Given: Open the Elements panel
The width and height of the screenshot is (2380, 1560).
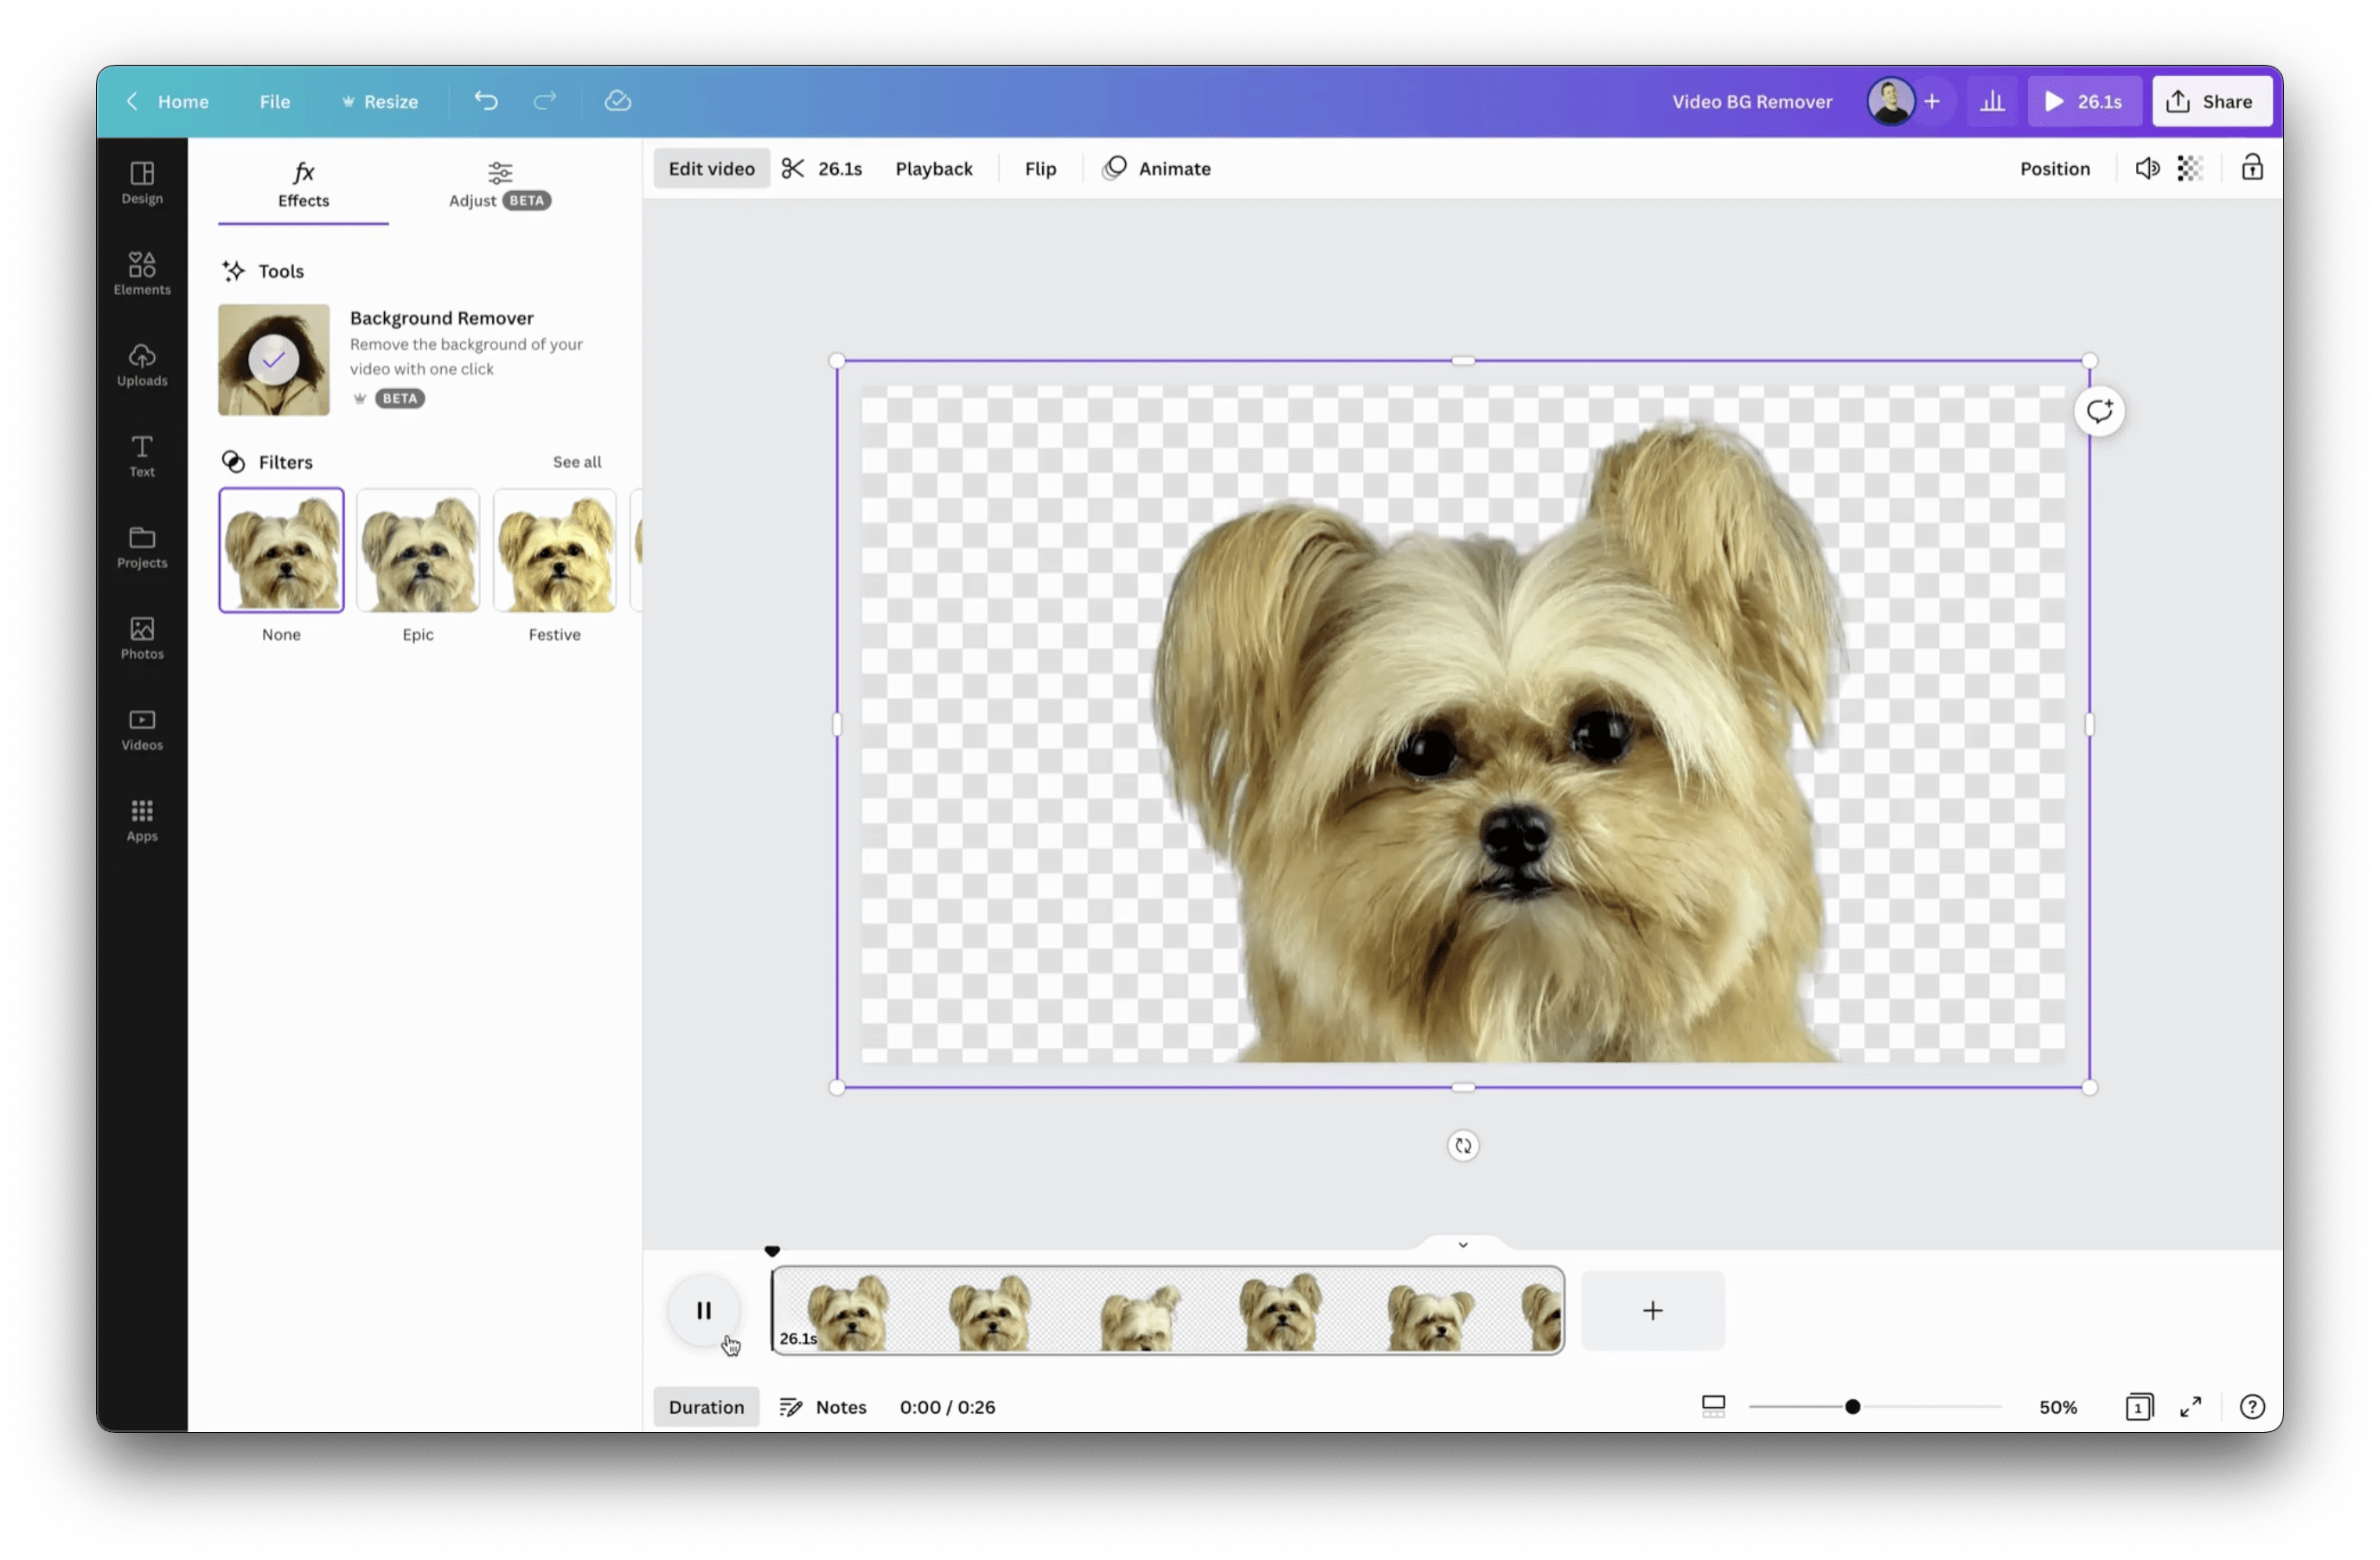Looking at the screenshot, I should tap(141, 271).
